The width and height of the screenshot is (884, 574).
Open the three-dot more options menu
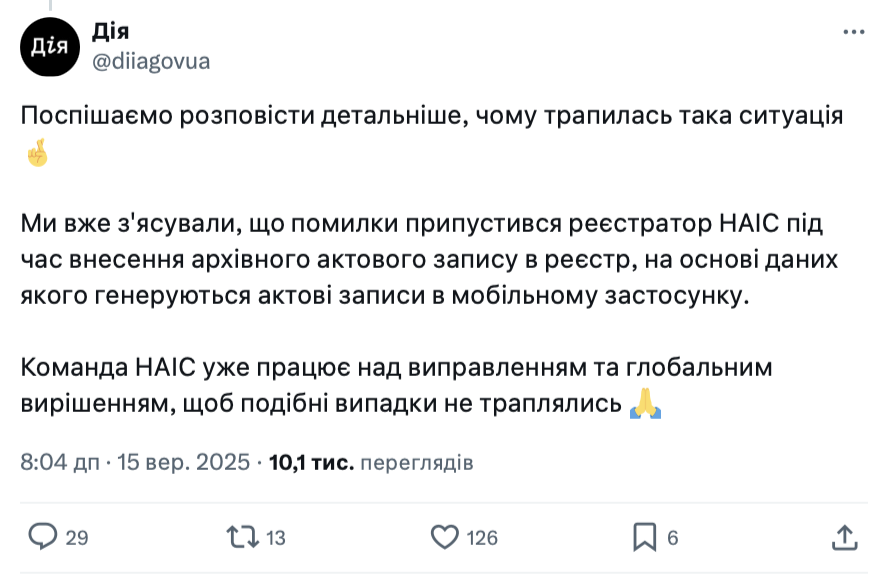click(x=853, y=33)
